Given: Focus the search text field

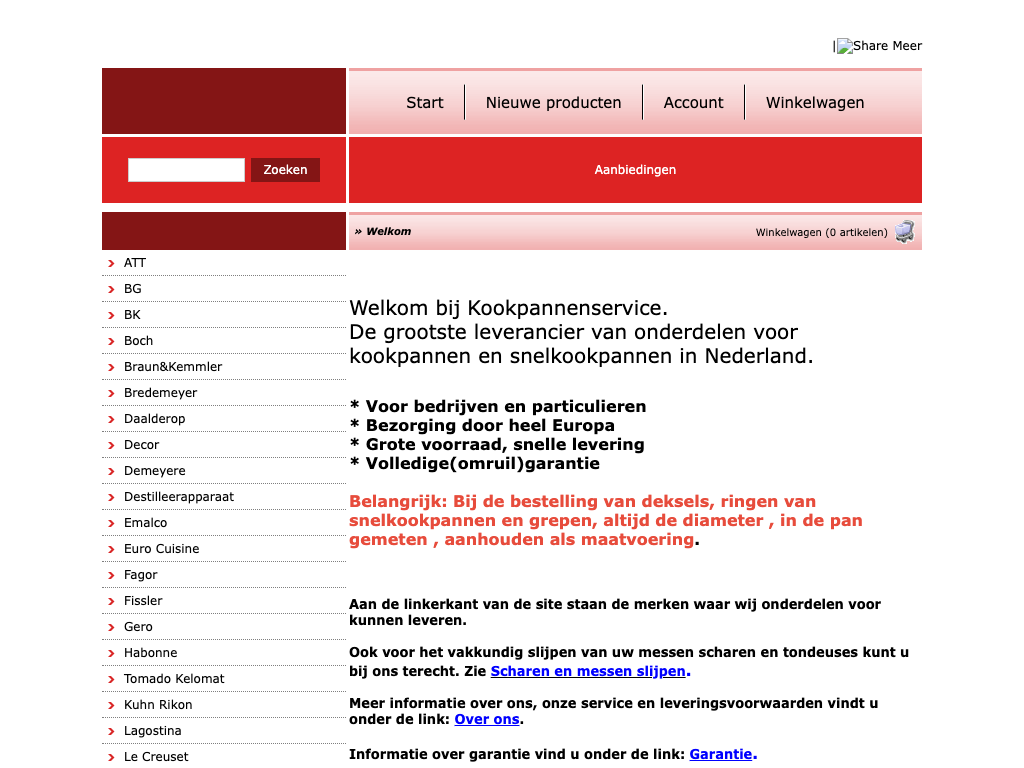Looking at the screenshot, I should [x=186, y=170].
